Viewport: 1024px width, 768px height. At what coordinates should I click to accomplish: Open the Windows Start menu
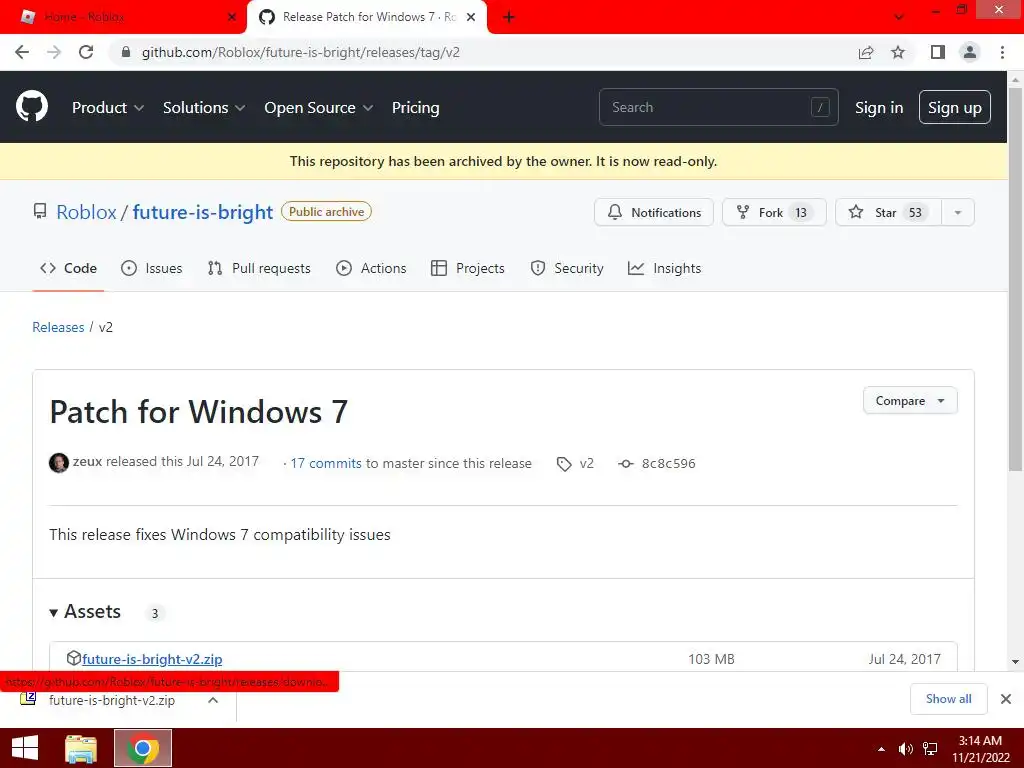(25, 748)
